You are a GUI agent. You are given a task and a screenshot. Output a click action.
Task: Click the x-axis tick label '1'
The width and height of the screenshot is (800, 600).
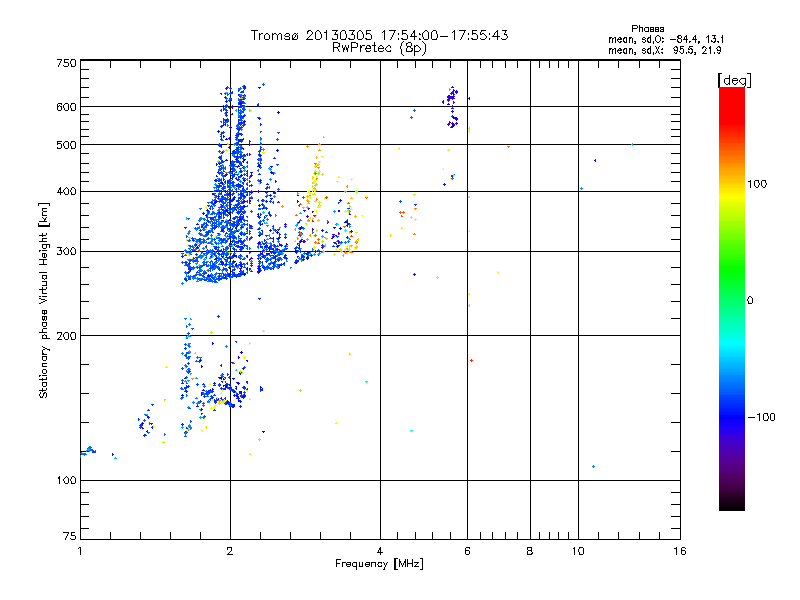click(80, 551)
